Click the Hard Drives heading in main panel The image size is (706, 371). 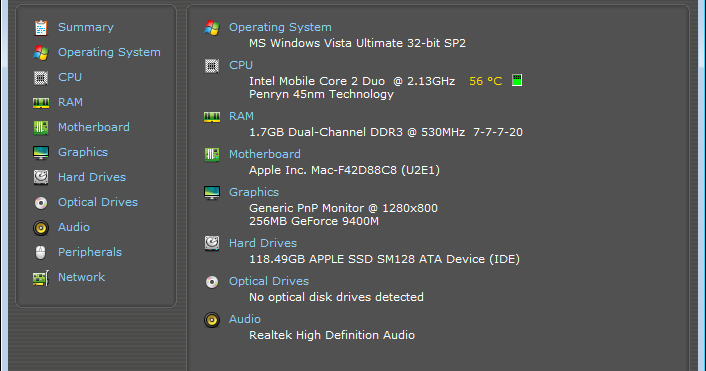(x=263, y=243)
